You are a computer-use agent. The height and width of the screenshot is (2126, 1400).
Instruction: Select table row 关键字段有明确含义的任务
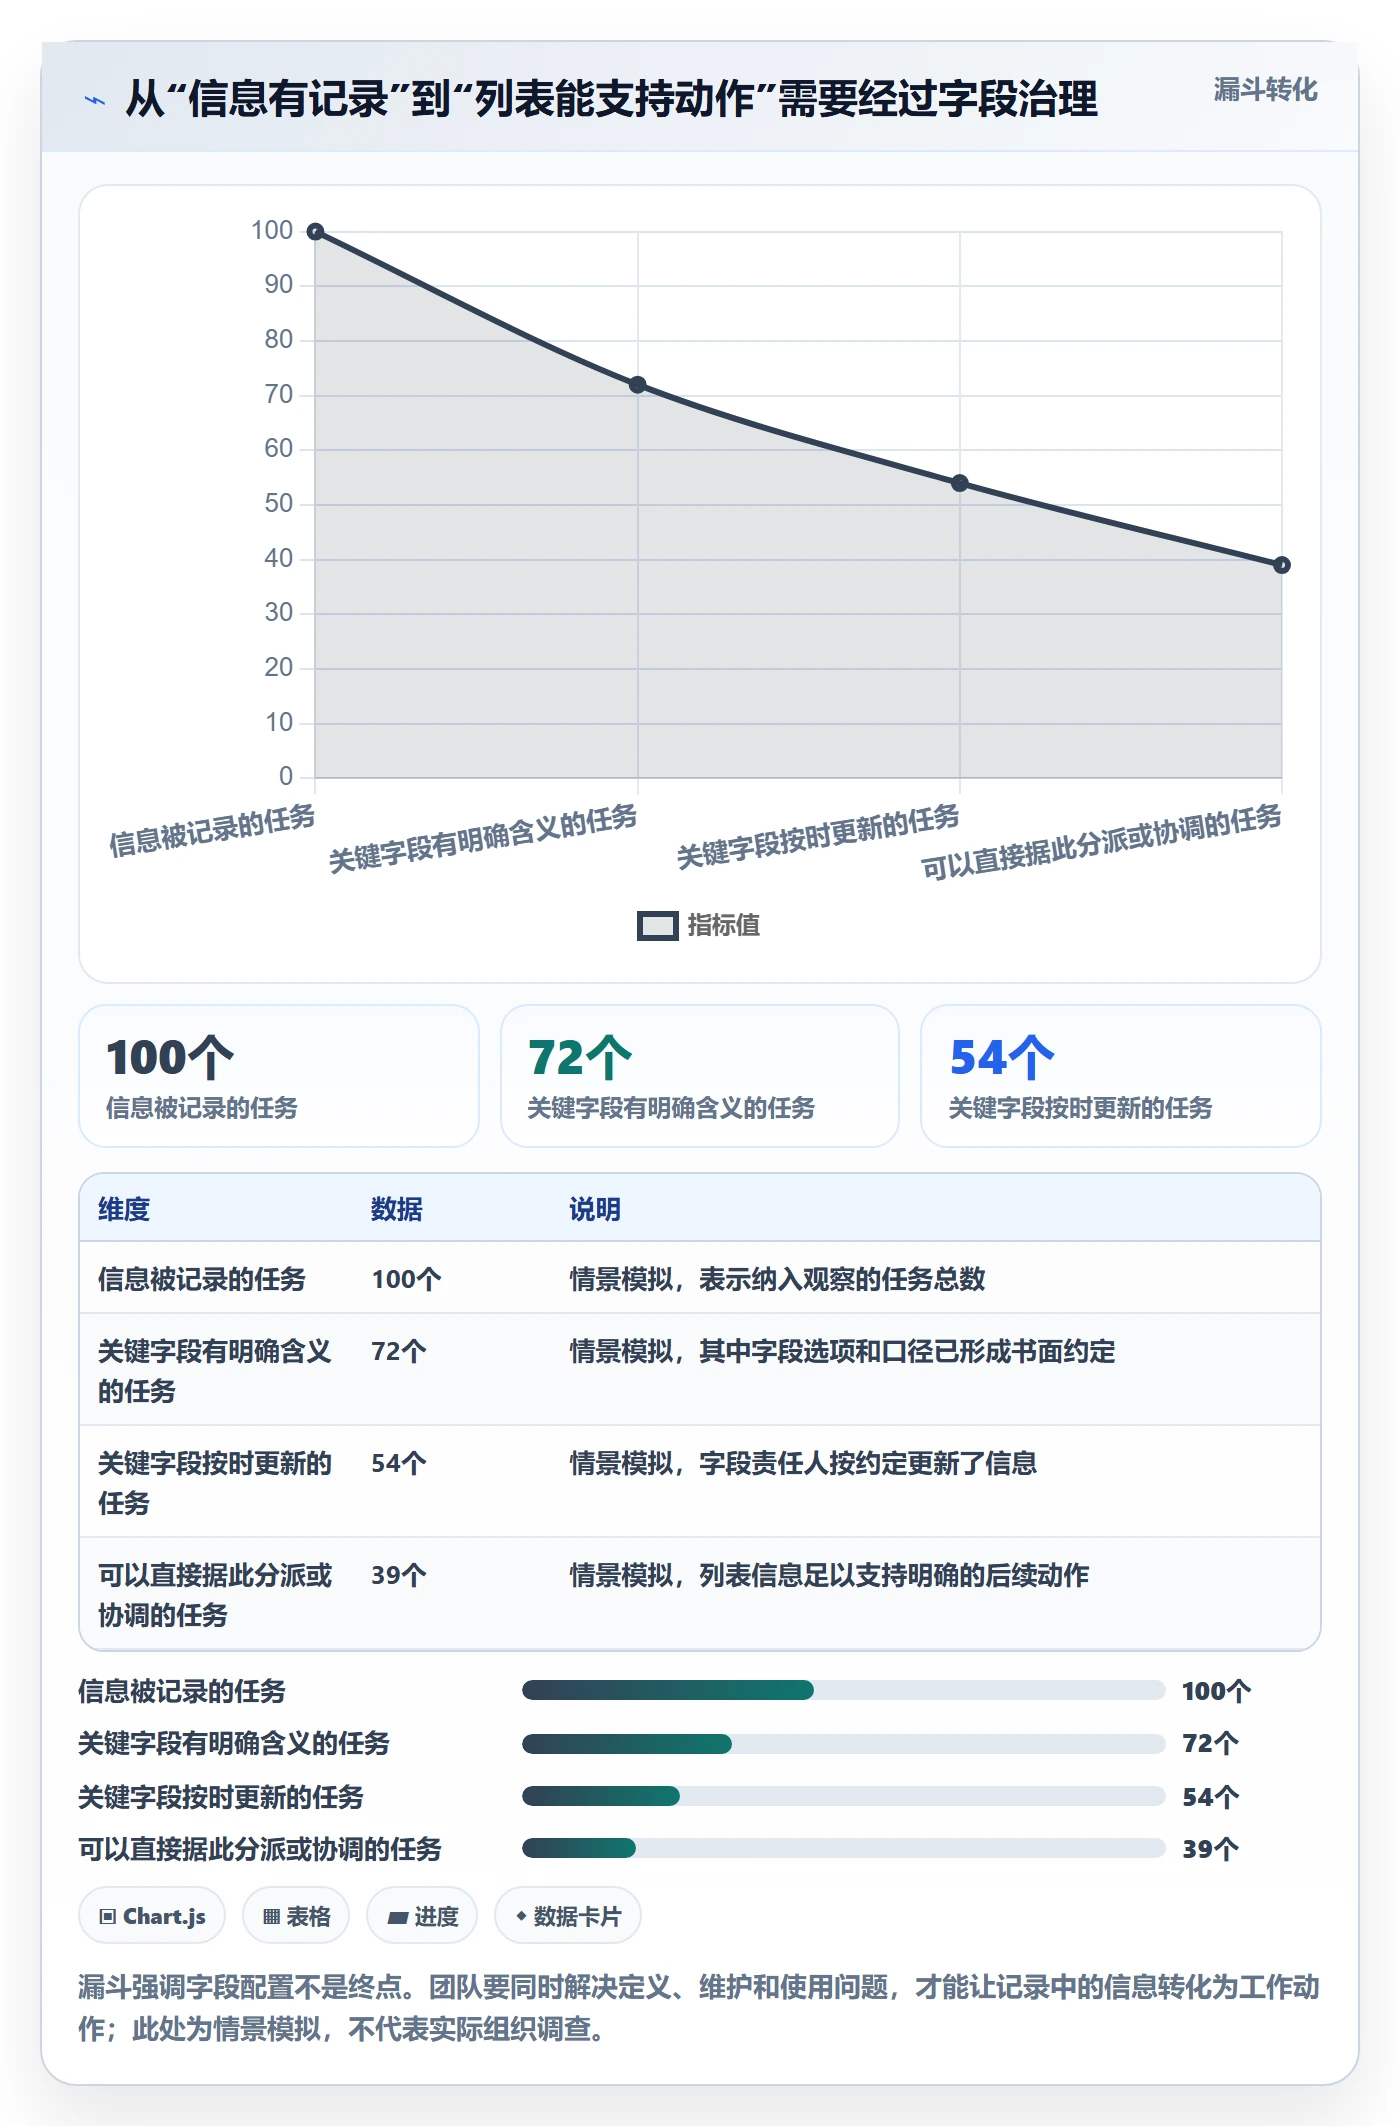coord(700,1370)
